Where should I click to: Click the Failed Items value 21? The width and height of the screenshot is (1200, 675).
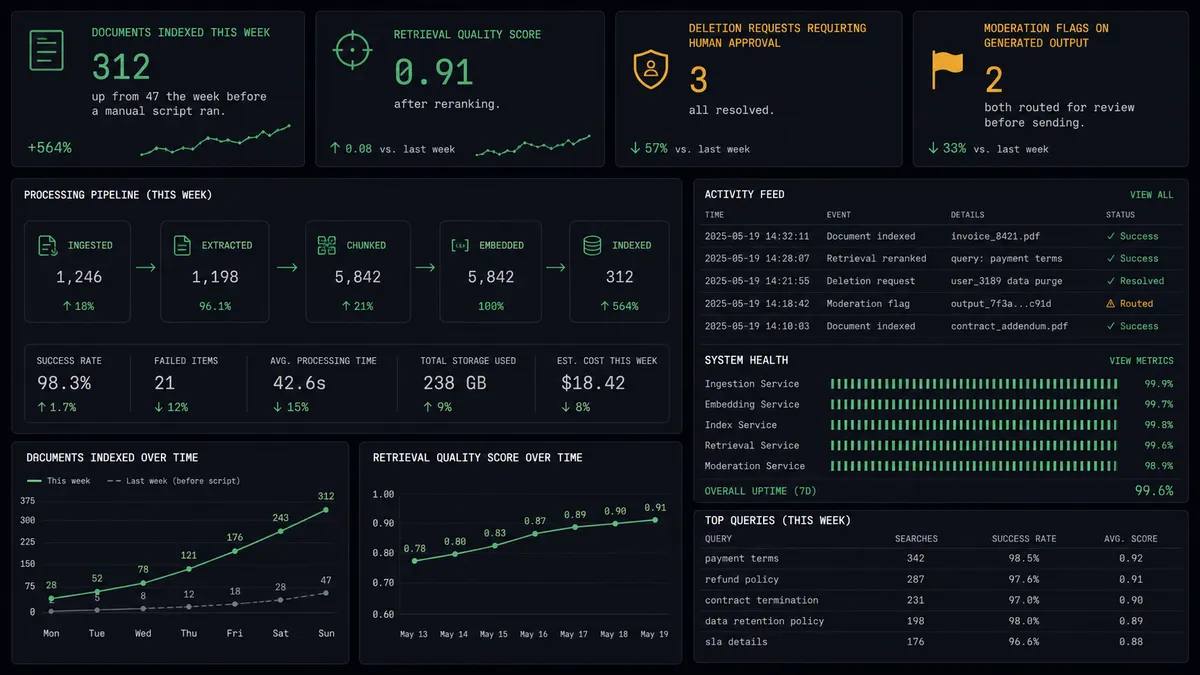pyautogui.click(x=165, y=383)
